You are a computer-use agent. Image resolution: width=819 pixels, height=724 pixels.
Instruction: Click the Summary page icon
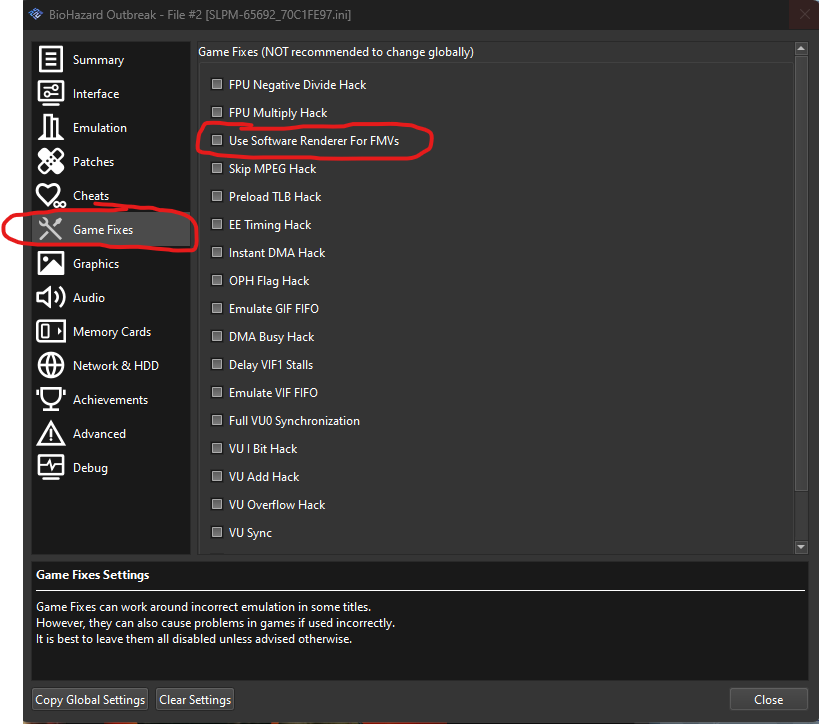[x=51, y=59]
